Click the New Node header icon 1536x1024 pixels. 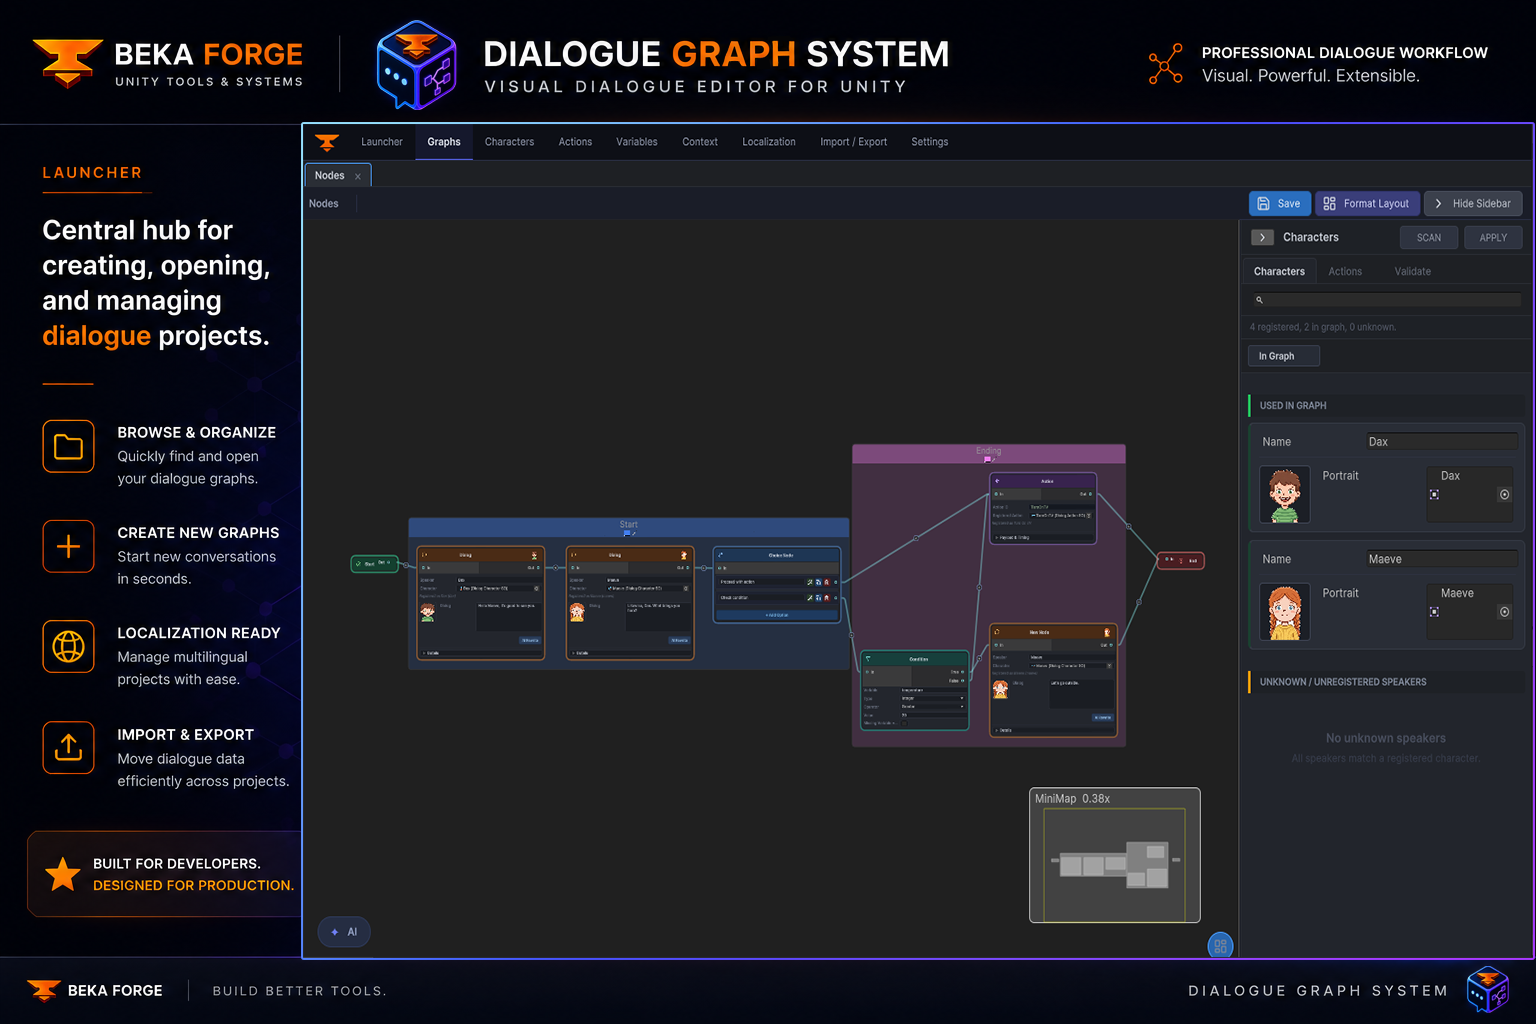click(x=997, y=632)
